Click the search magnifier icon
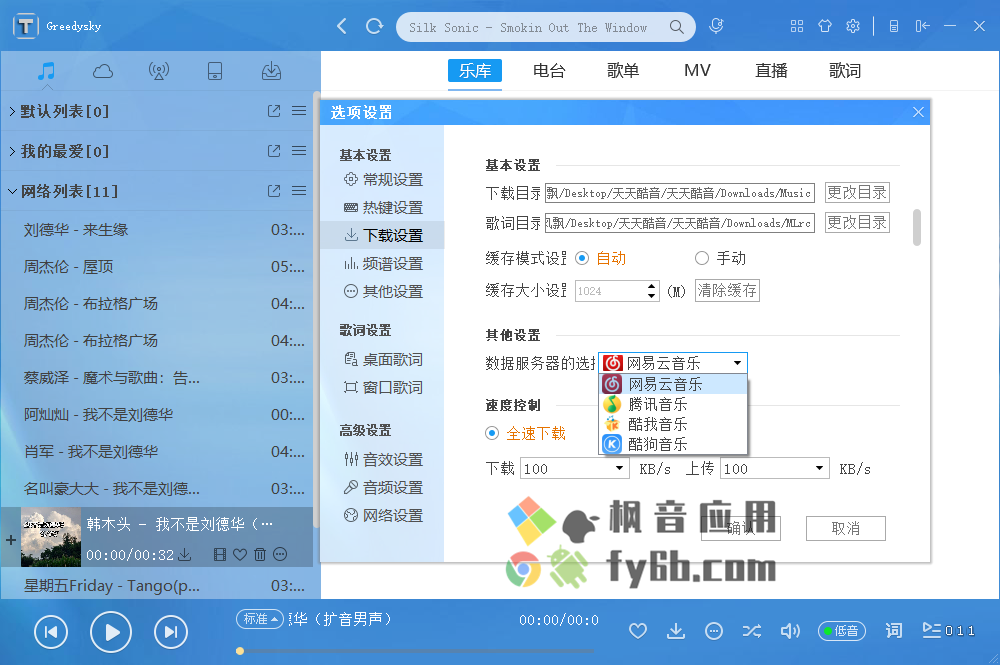This screenshot has width=1000, height=665. click(x=677, y=27)
